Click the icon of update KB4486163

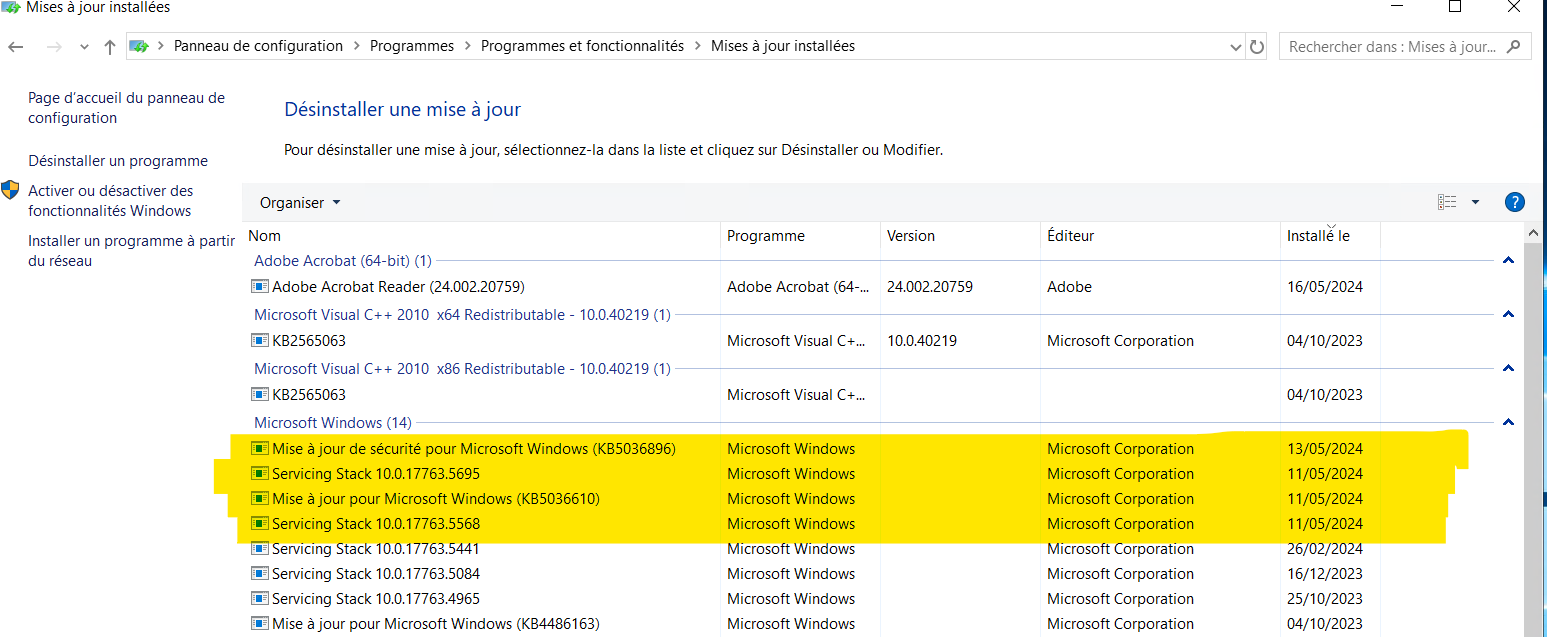[x=260, y=624]
